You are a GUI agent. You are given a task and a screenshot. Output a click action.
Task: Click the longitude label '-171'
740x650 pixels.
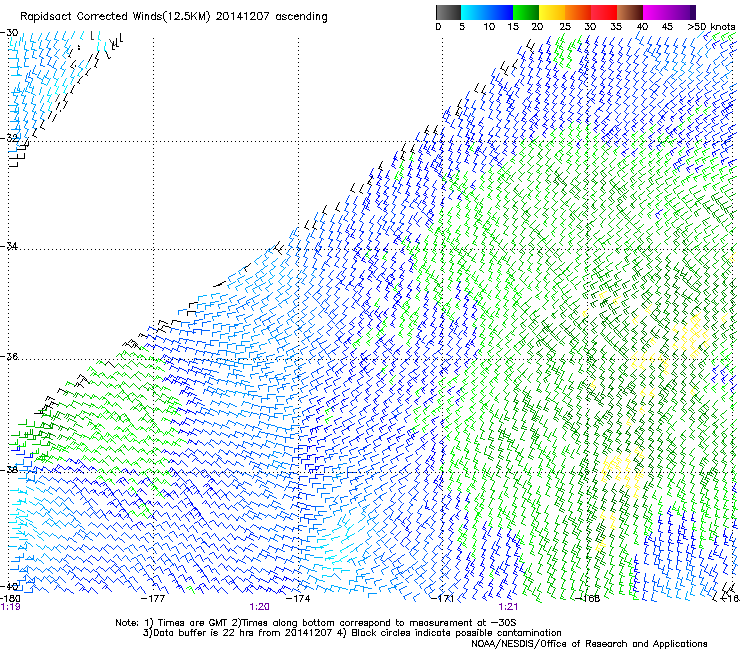(x=443, y=598)
